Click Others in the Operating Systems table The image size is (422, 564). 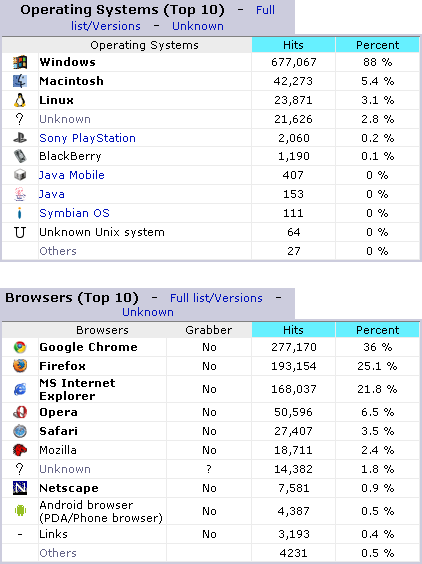(58, 251)
